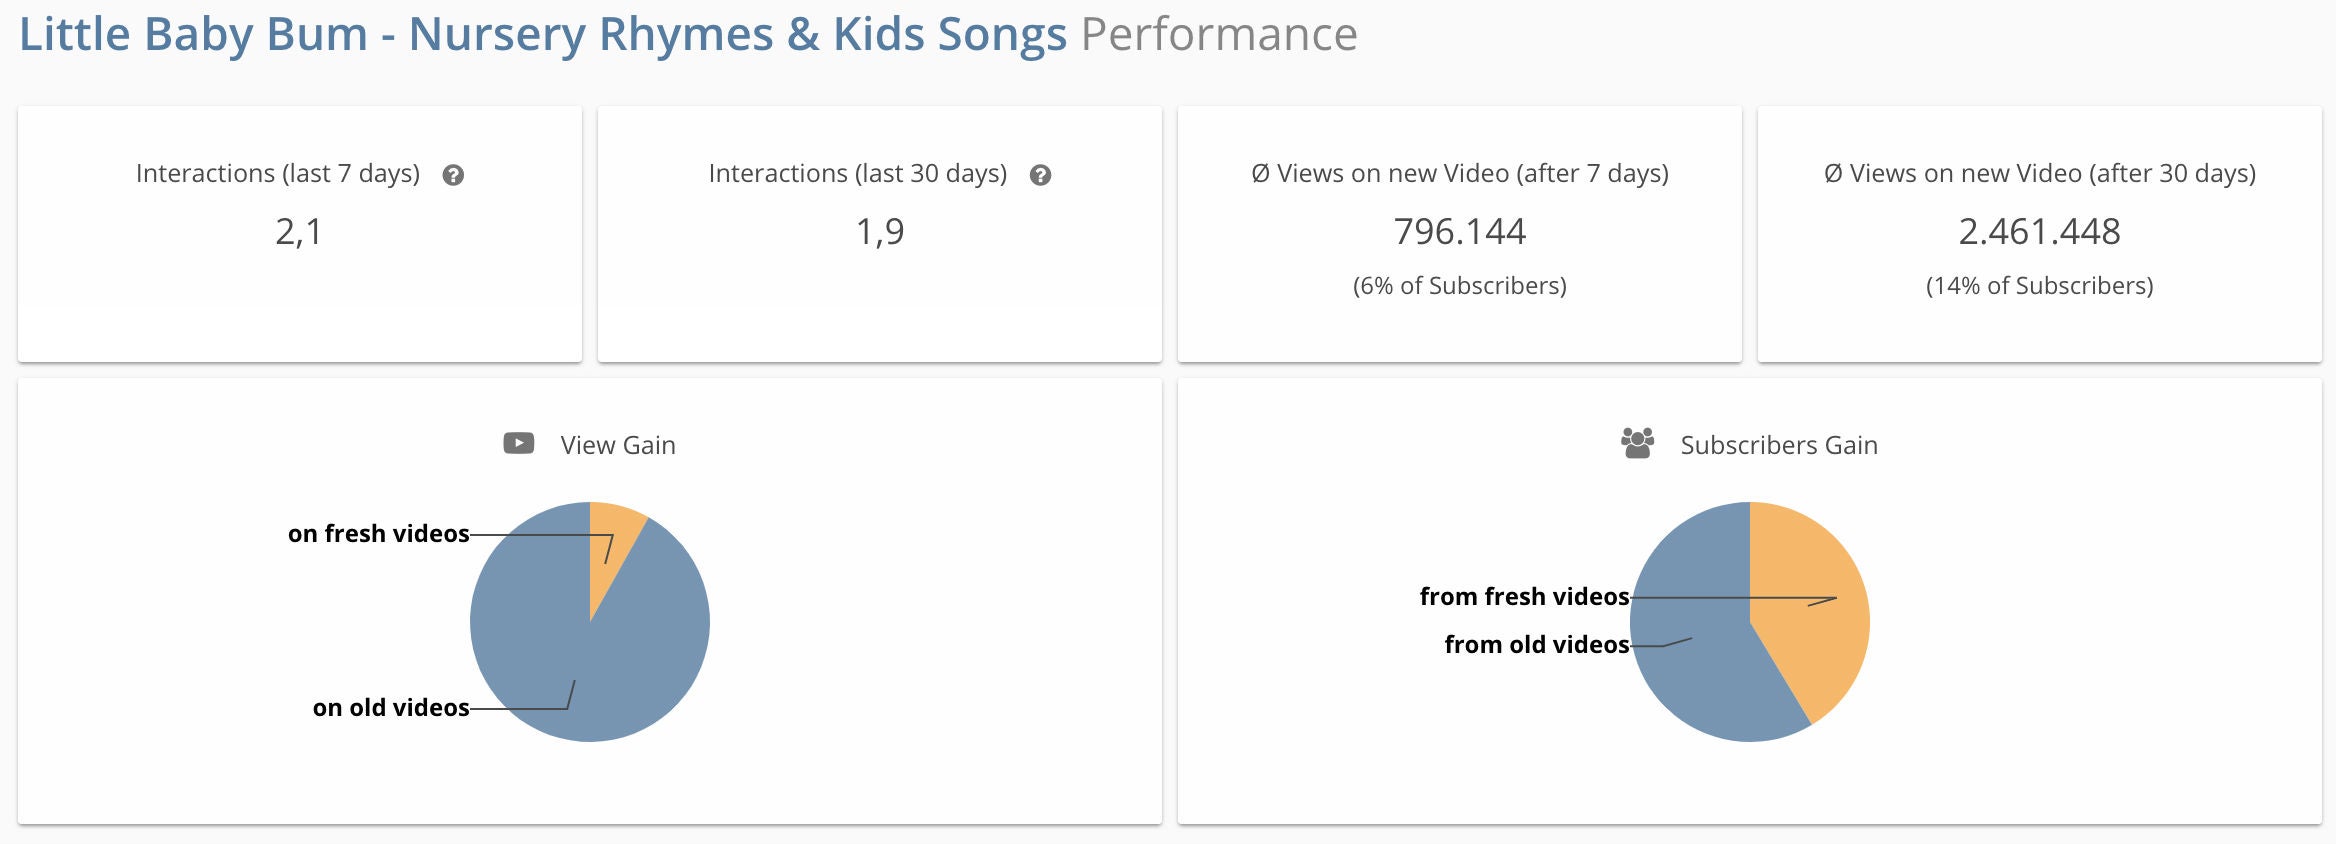
Task: Click the "from fresh videos" pie label
Action: [1524, 597]
